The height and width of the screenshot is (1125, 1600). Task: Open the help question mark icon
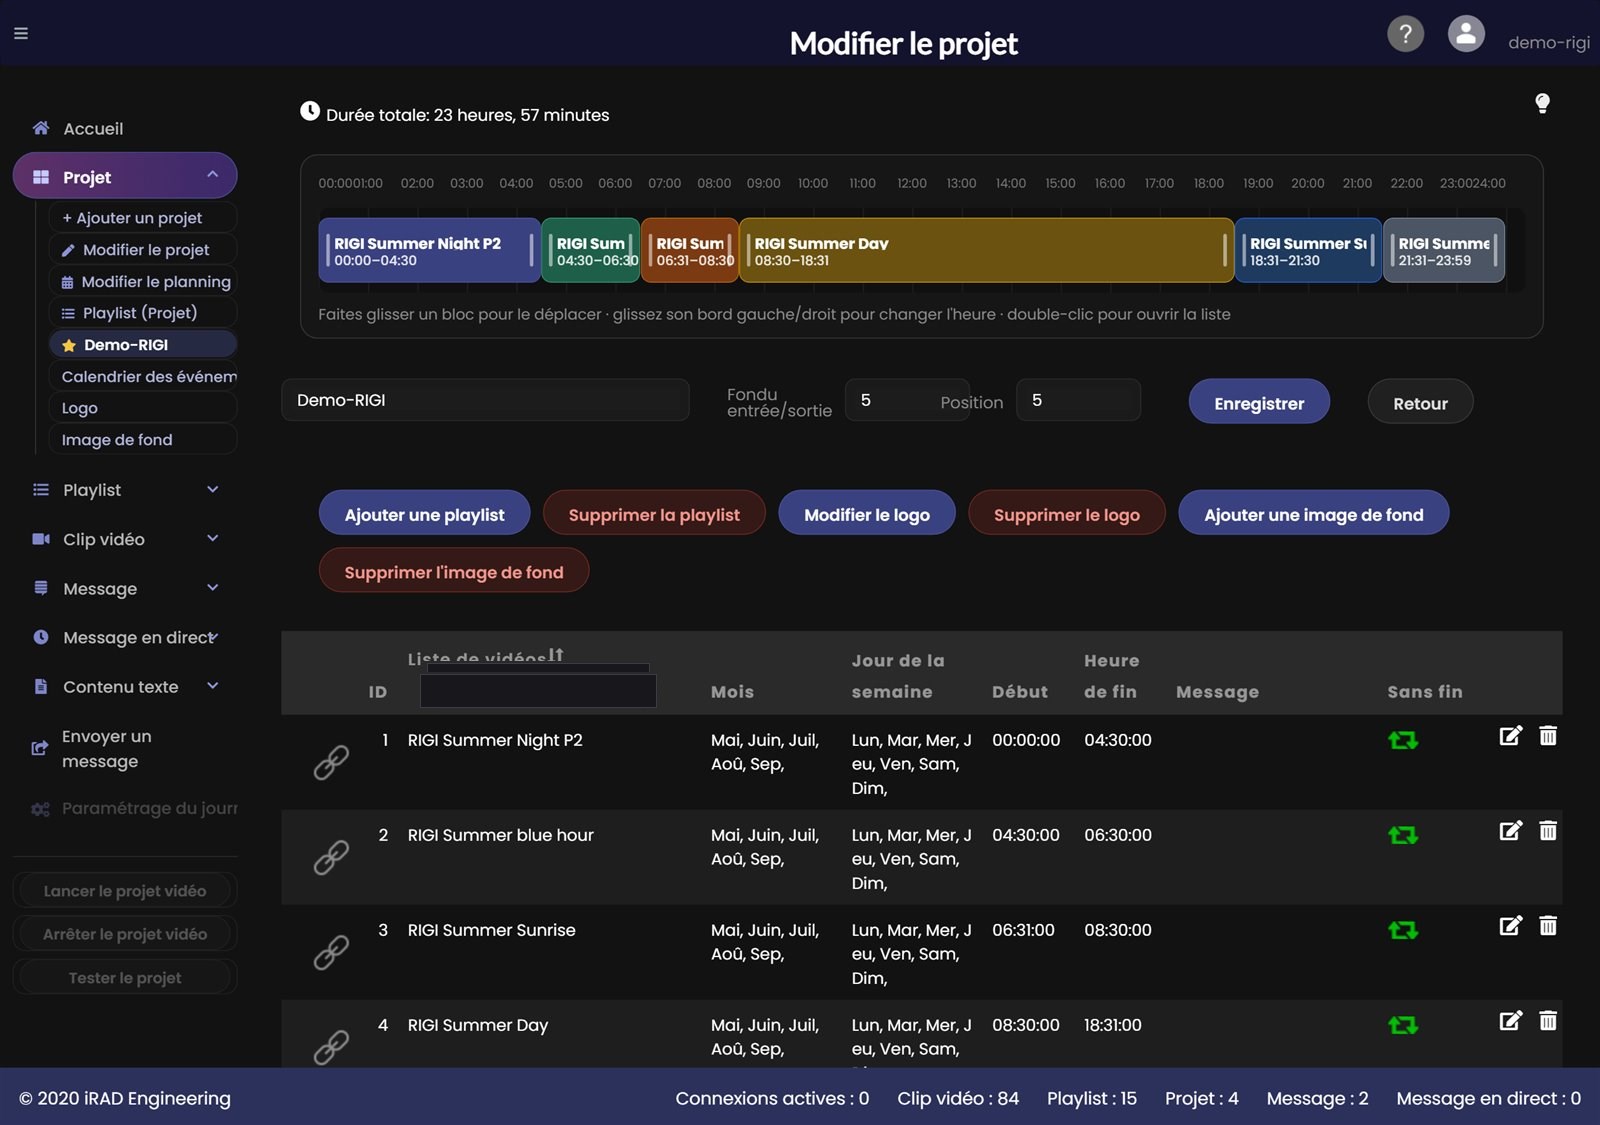coord(1405,34)
